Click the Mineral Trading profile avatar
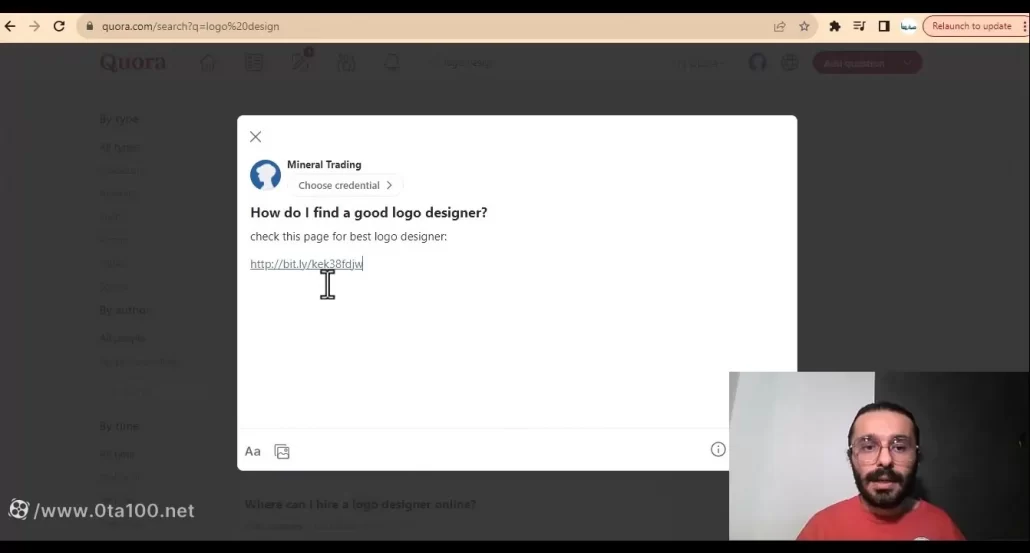This screenshot has height=553, width=1030. click(x=265, y=175)
